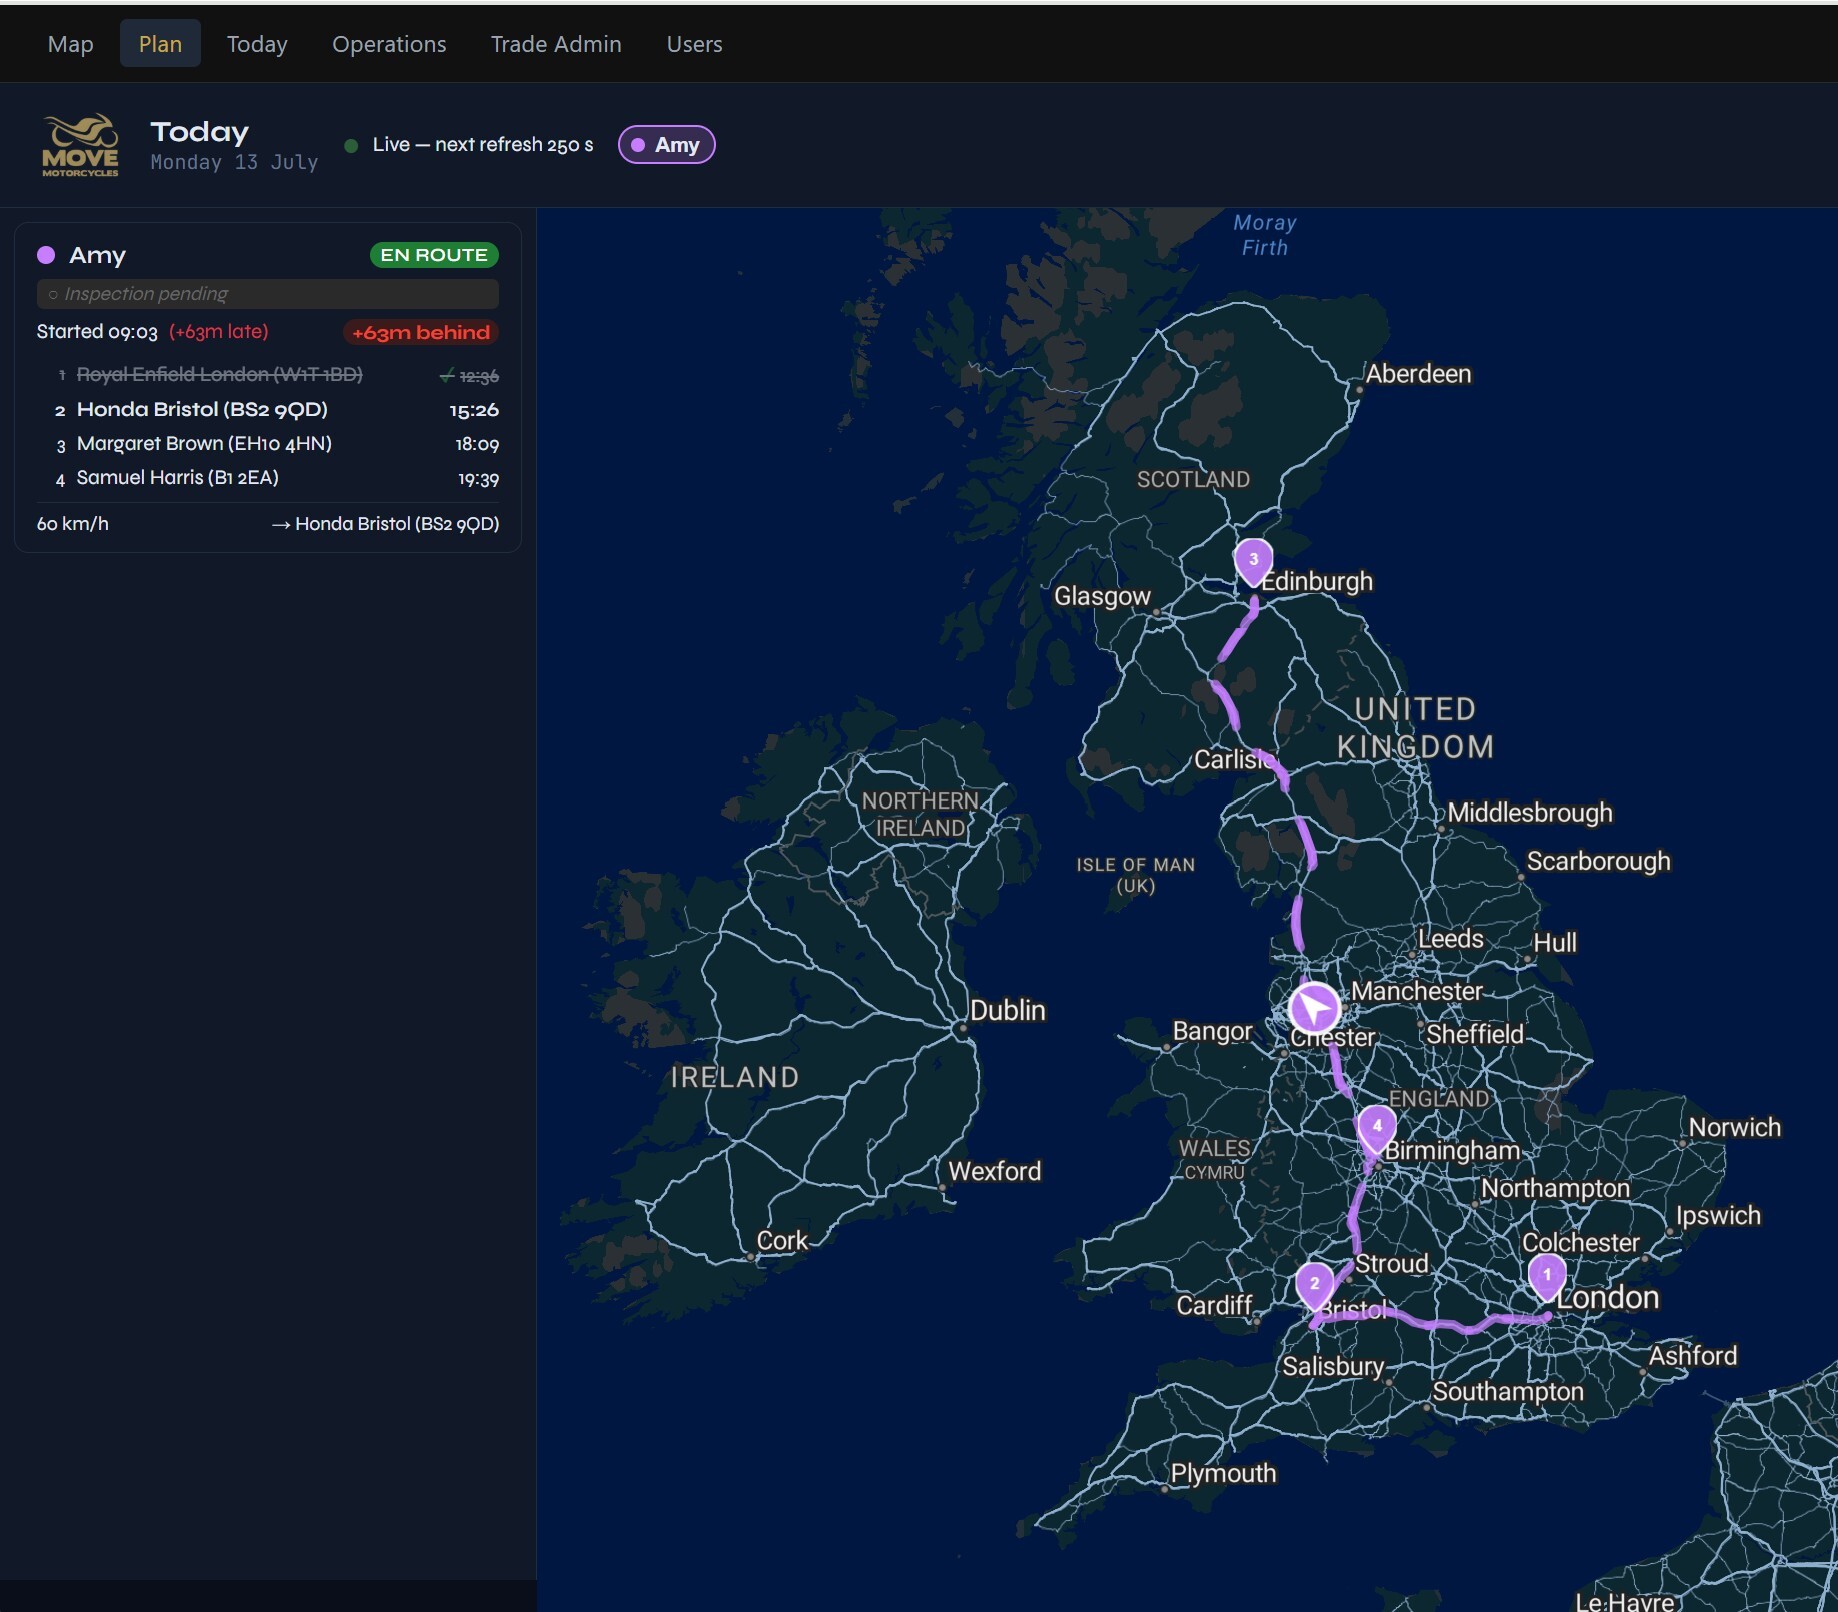Image resolution: width=1838 pixels, height=1612 pixels.
Task: Click the Started 09:03 text
Action: tap(97, 332)
